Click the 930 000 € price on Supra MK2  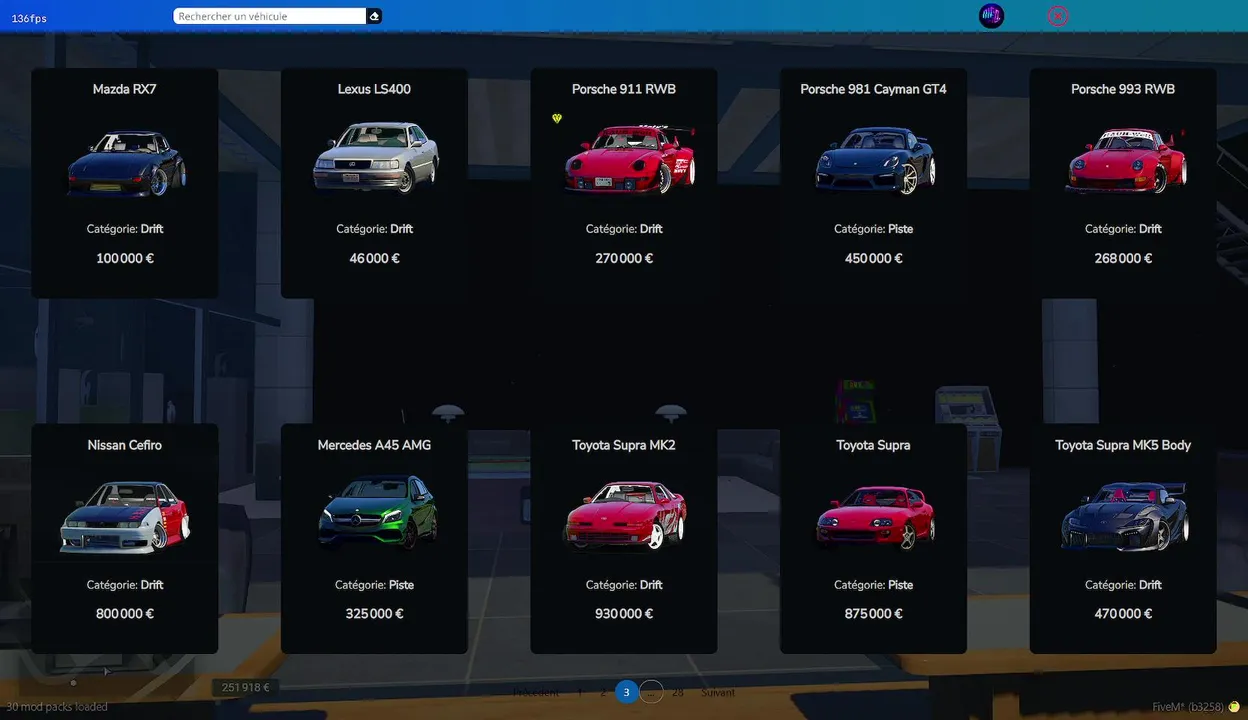[x=624, y=614]
